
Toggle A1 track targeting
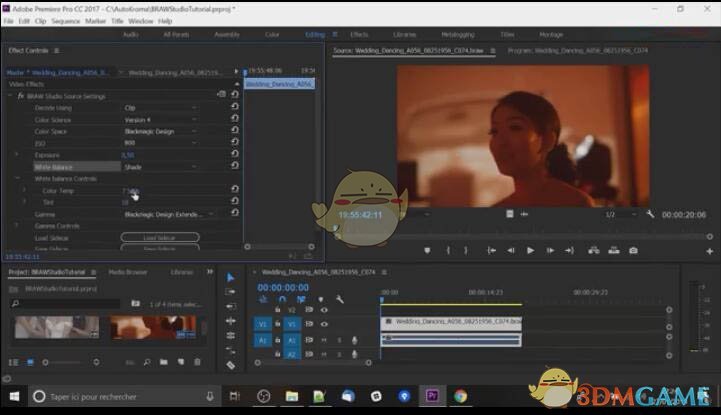[292, 341]
